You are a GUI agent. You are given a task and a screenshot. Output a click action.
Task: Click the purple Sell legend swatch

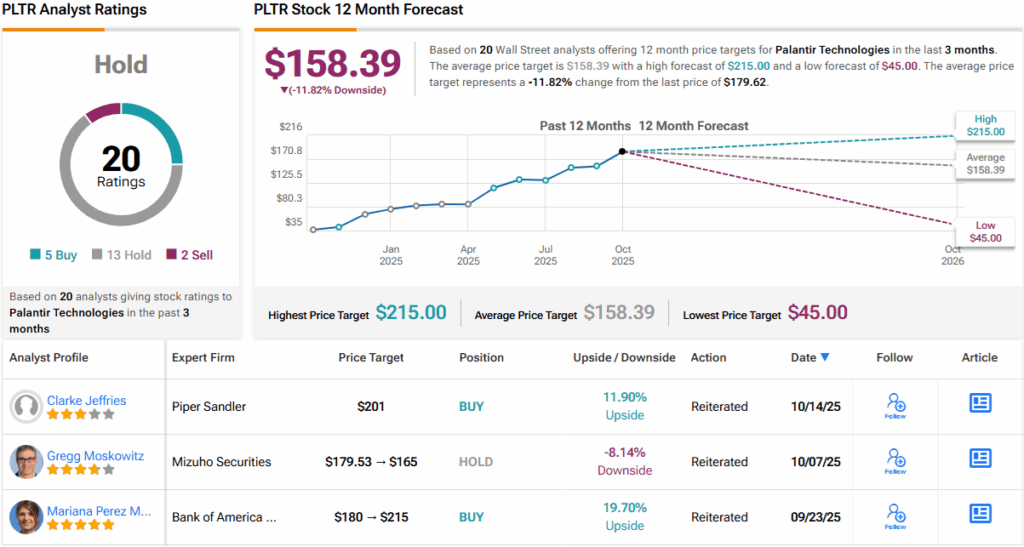click(171, 255)
